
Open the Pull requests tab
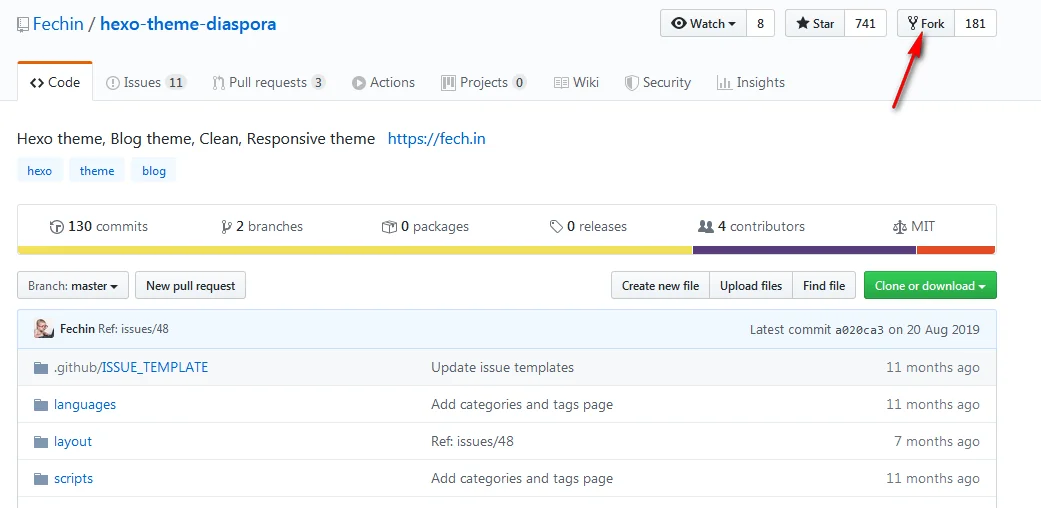[268, 82]
